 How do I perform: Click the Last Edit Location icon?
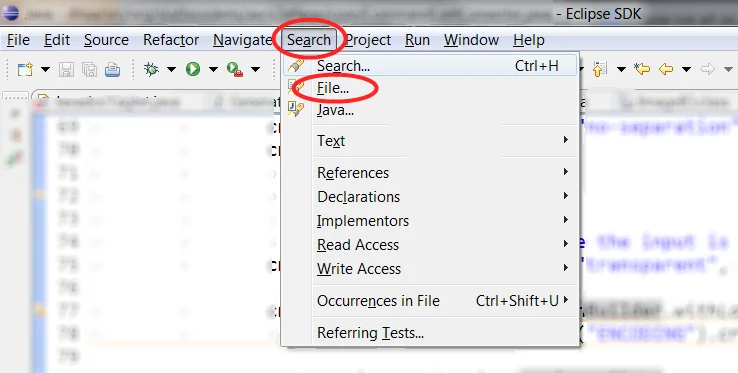coord(642,69)
